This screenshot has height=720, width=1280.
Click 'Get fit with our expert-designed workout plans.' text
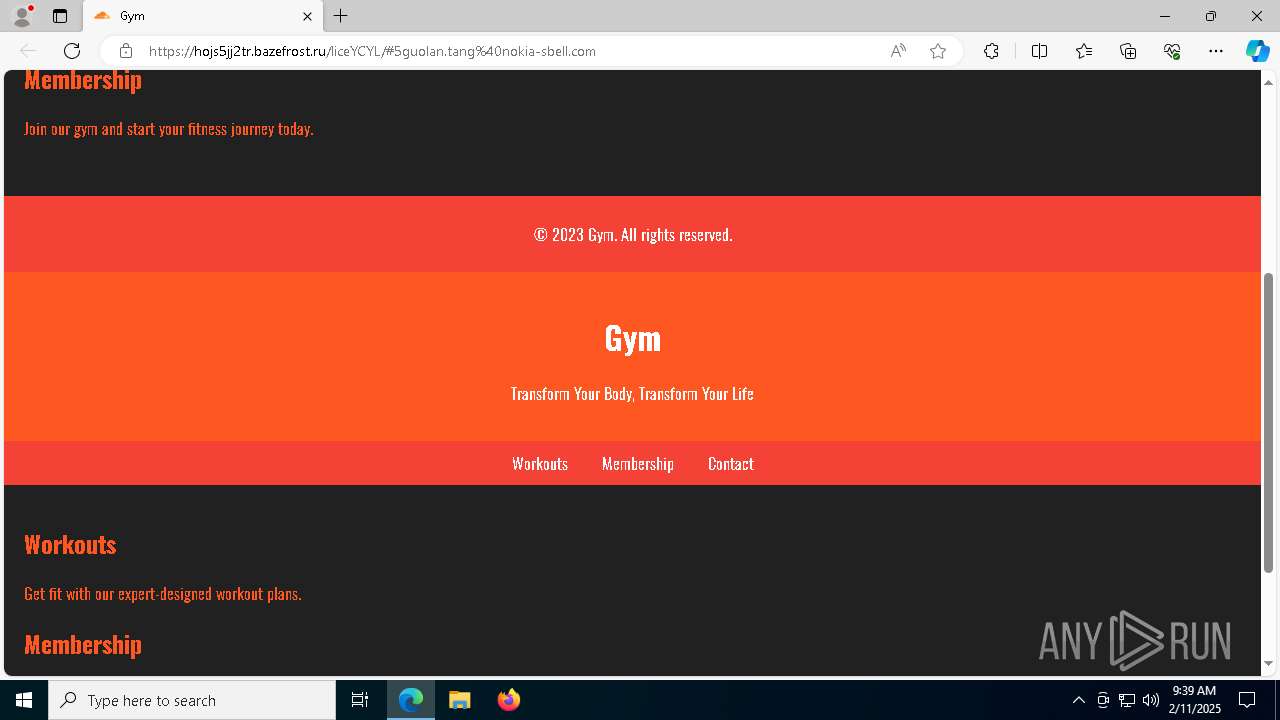click(163, 594)
